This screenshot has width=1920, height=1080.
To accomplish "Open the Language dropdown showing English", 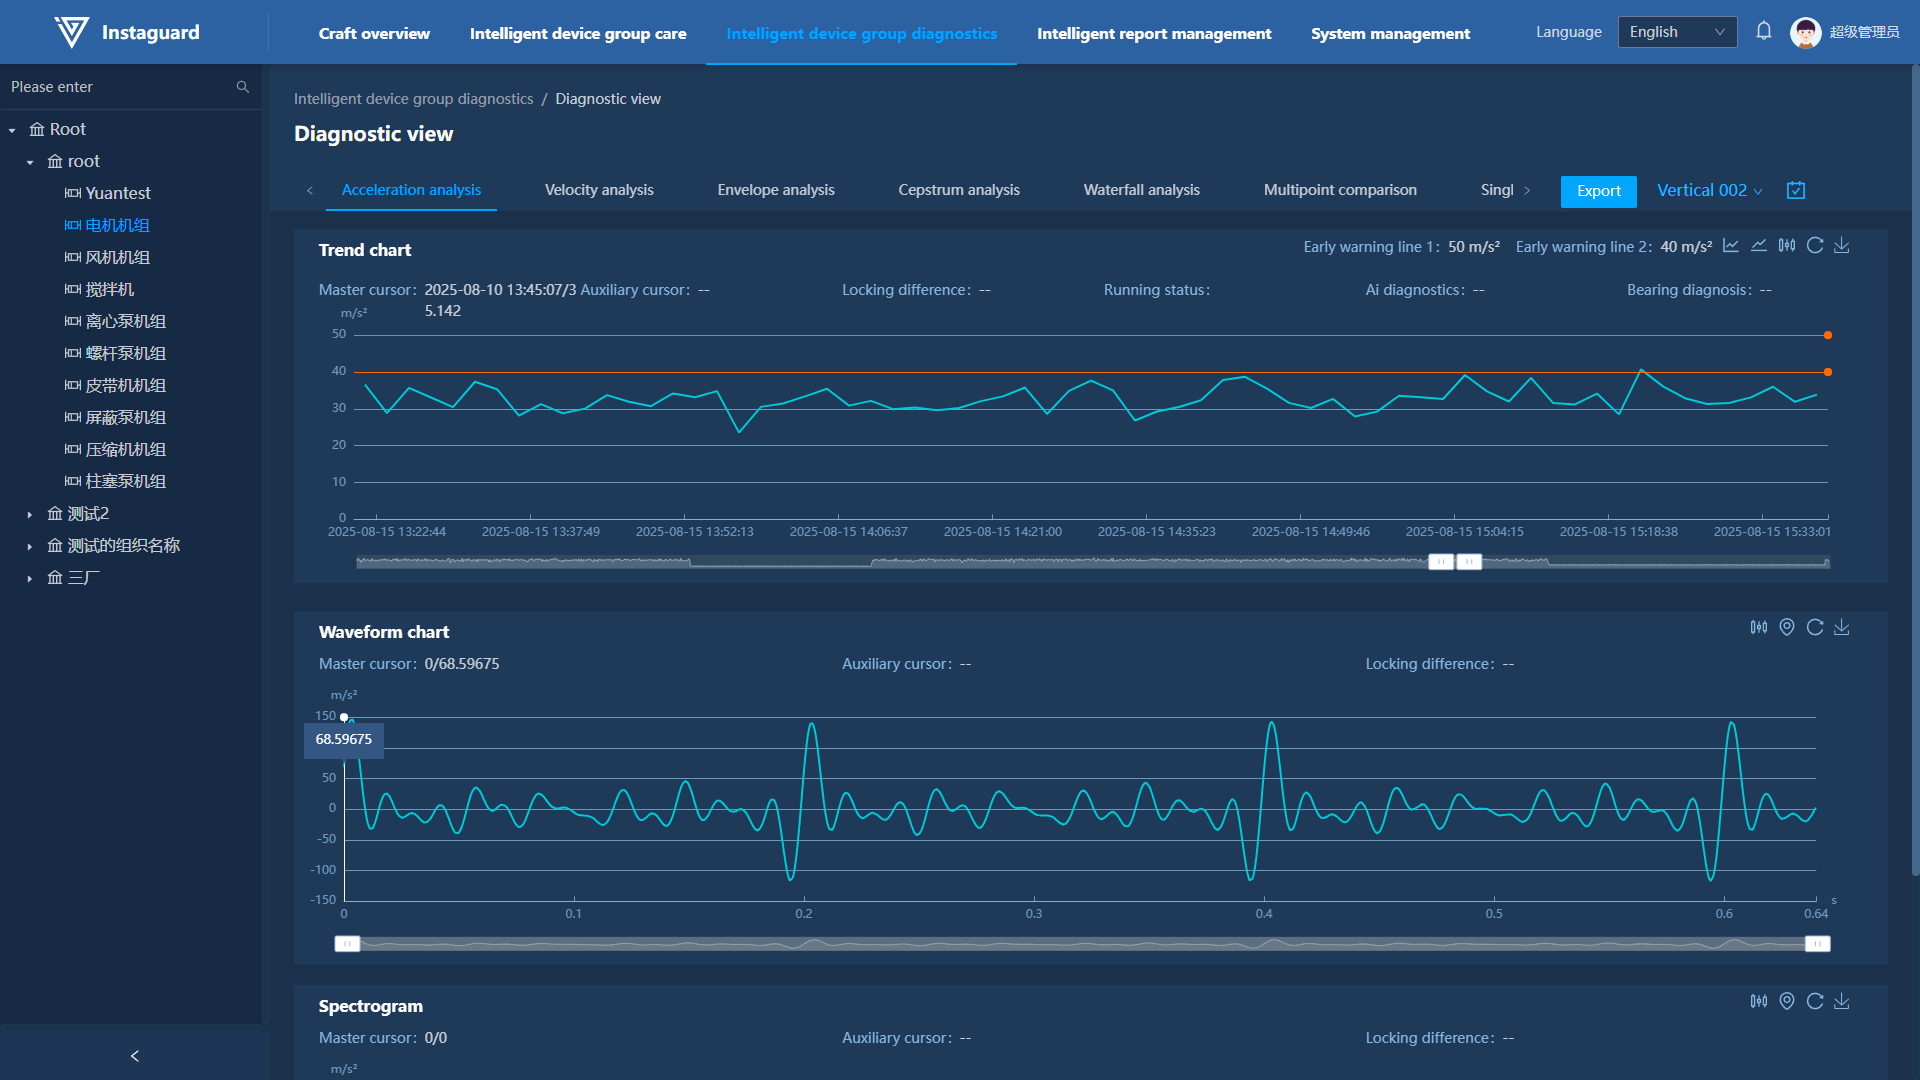I will click(x=1677, y=32).
